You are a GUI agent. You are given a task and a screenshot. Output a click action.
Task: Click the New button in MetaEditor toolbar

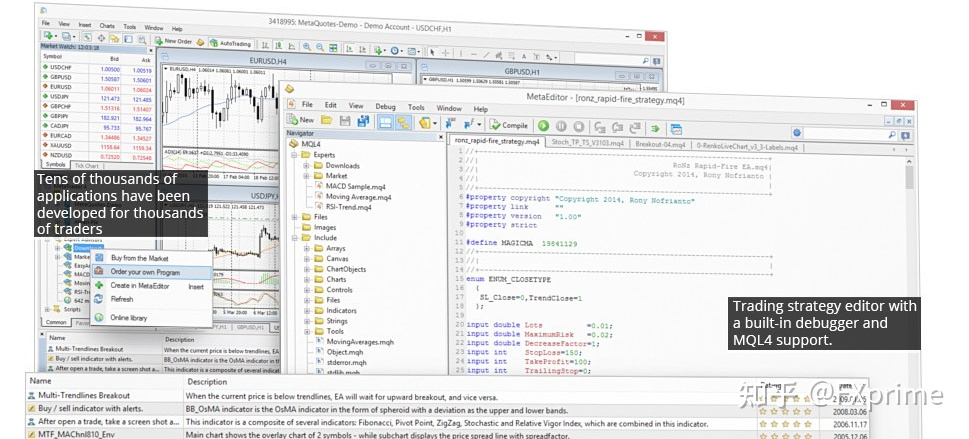point(301,121)
